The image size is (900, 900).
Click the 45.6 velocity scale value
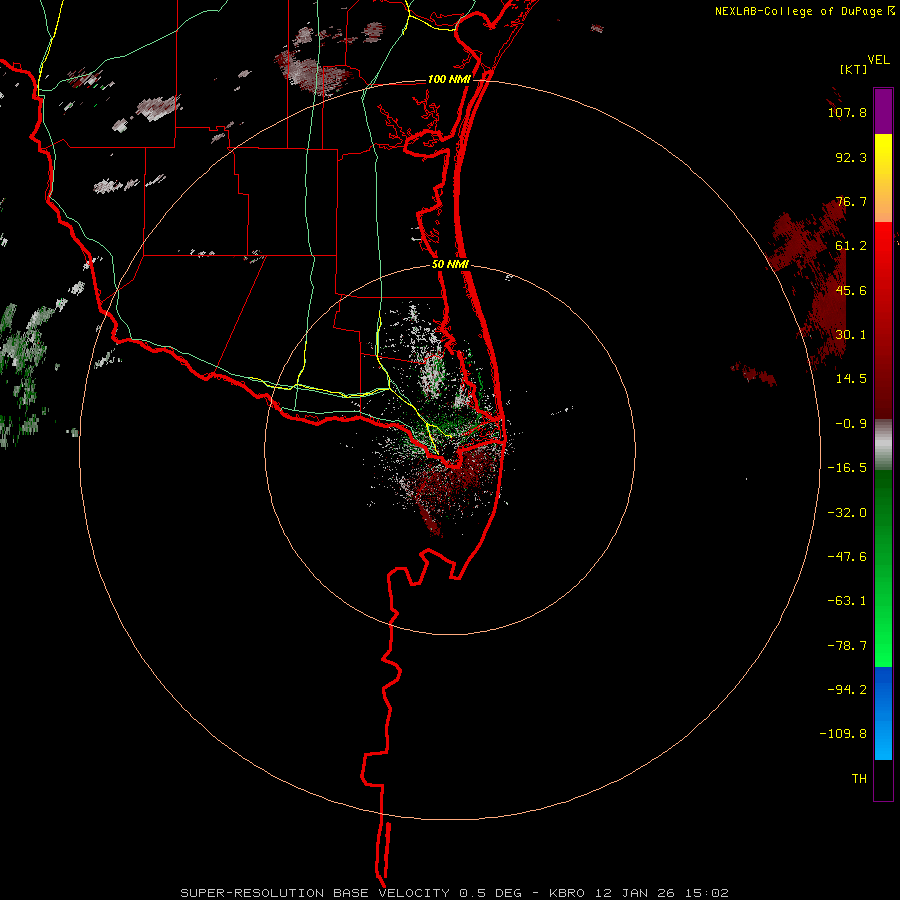click(x=851, y=290)
